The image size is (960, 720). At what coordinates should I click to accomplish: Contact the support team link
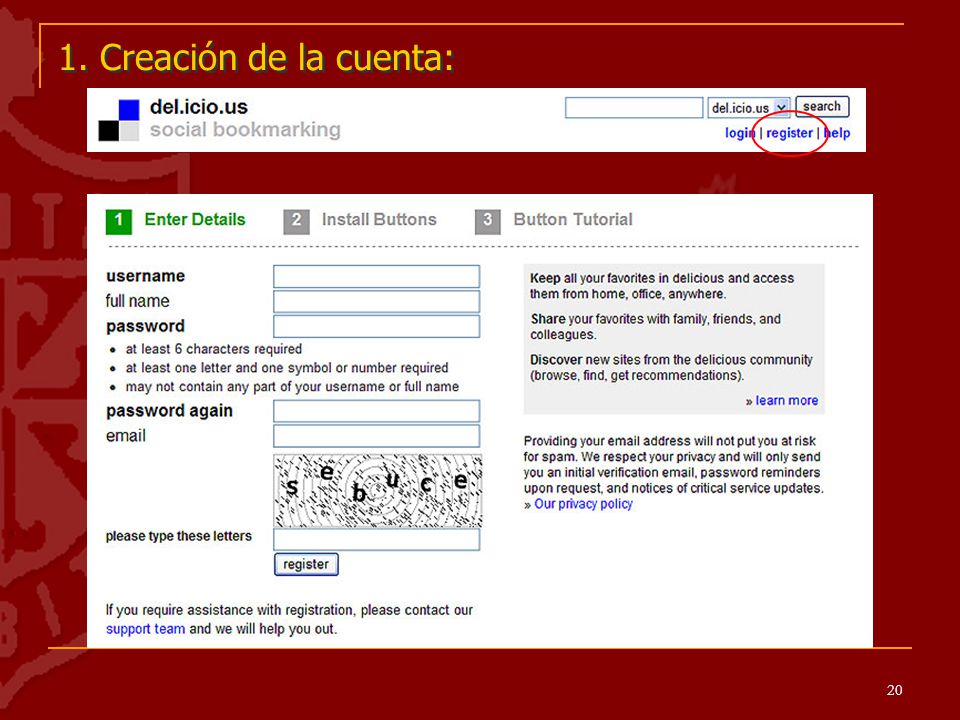click(145, 629)
